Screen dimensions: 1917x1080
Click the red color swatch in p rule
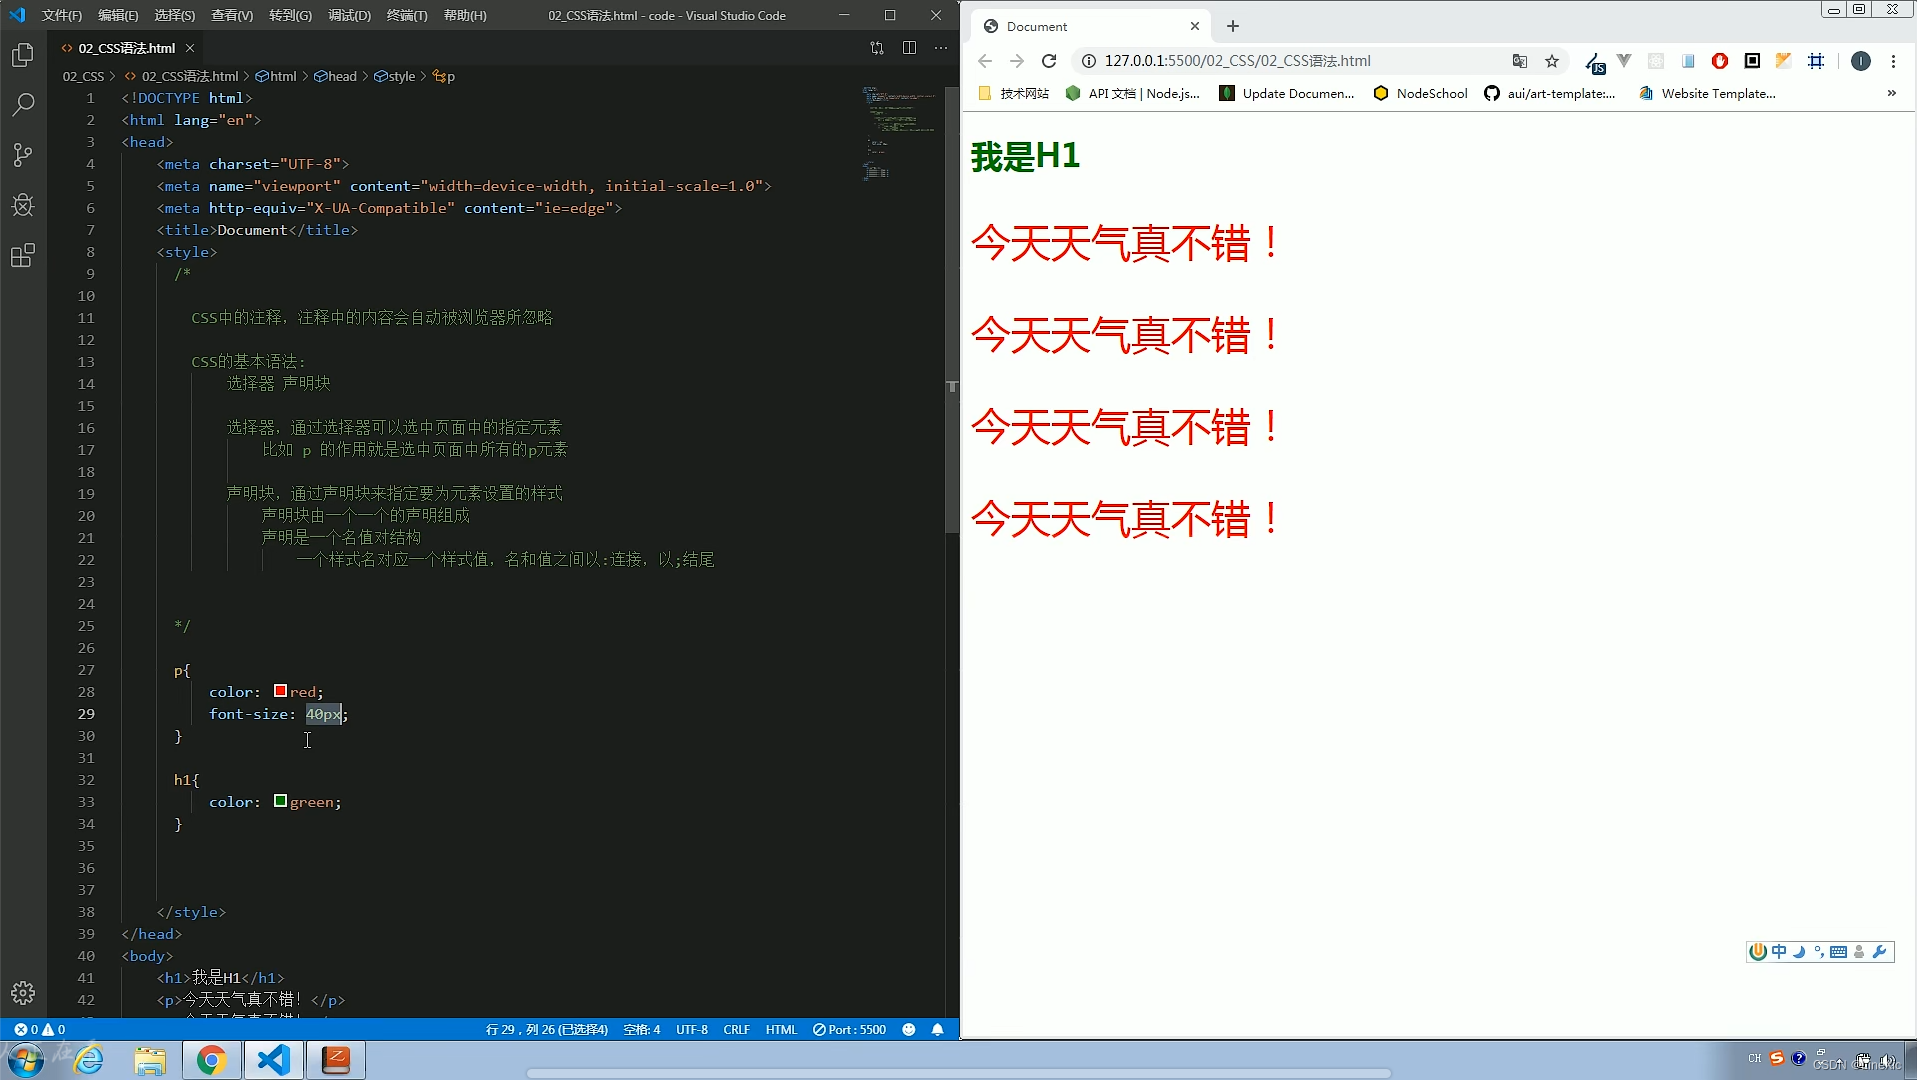[x=281, y=691]
